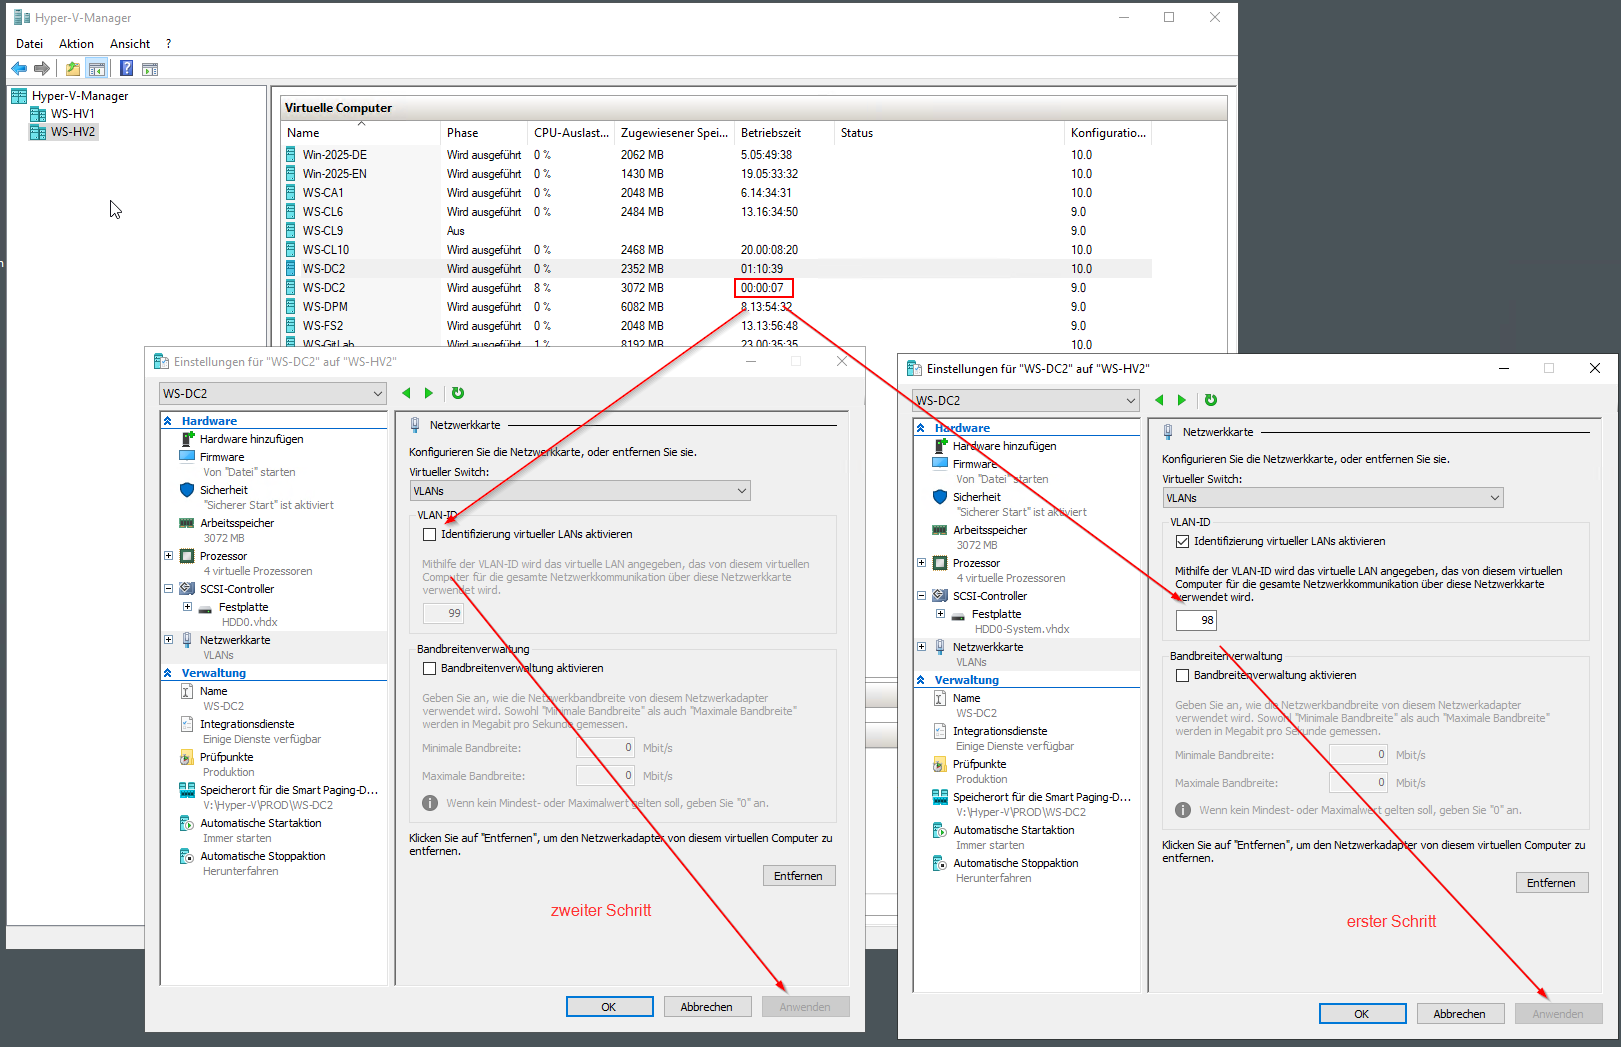Sort VM list by Betriebszeit column
1621x1047 pixels.
[x=784, y=133]
